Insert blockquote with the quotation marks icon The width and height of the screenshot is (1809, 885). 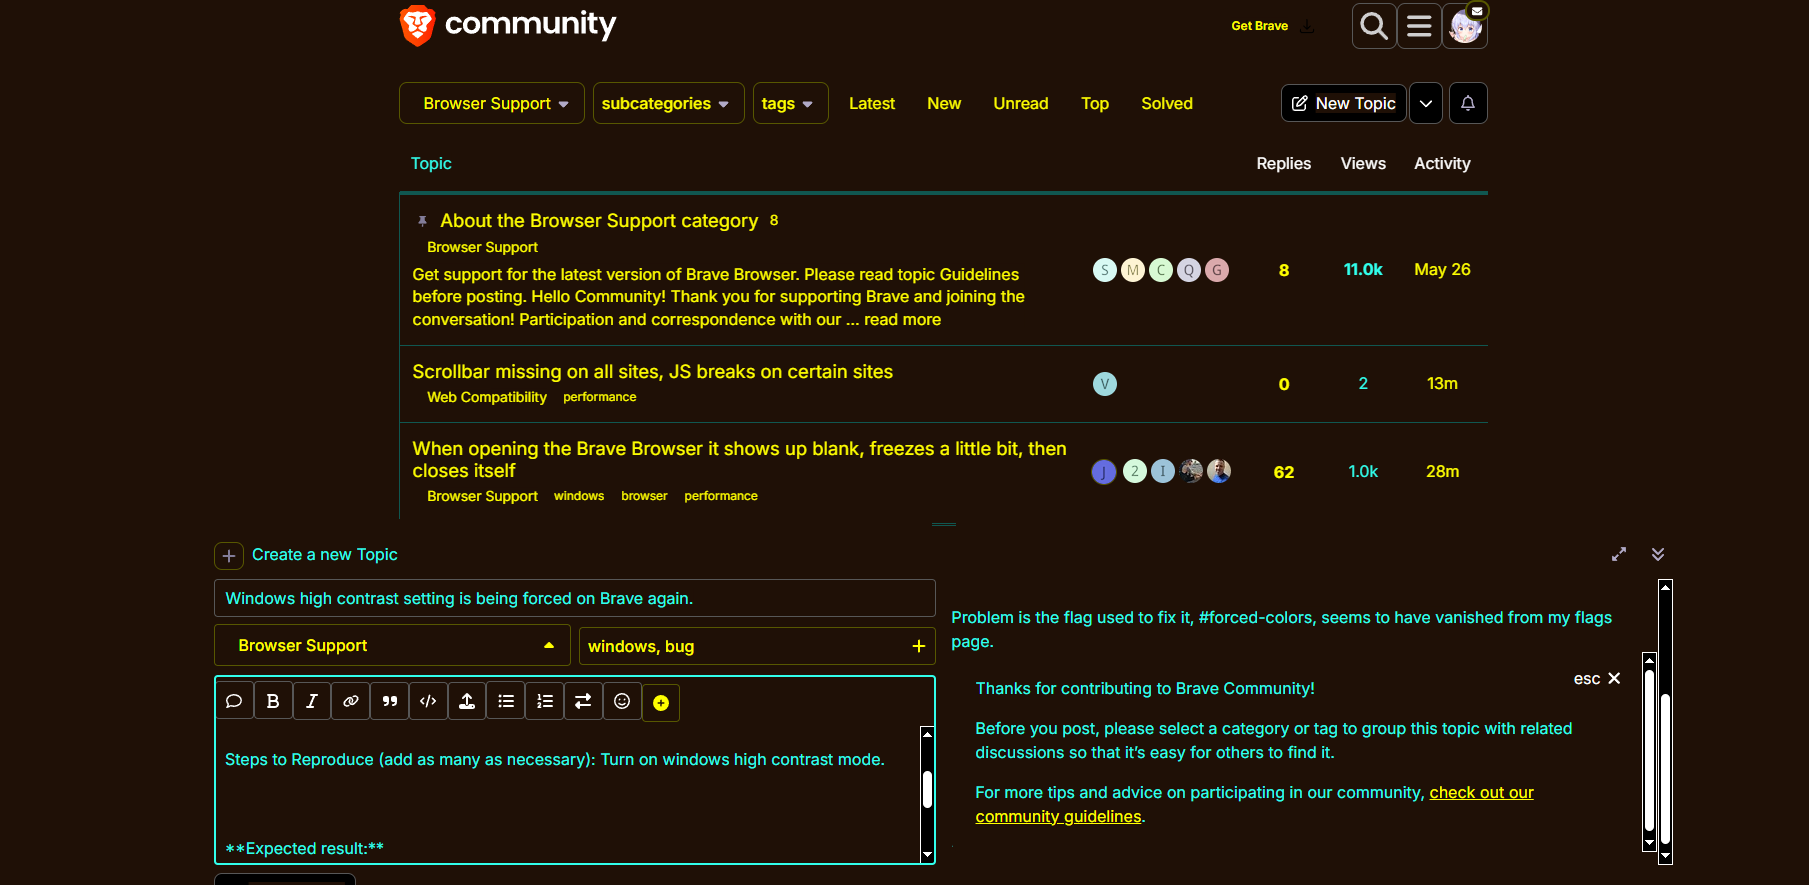click(x=390, y=701)
